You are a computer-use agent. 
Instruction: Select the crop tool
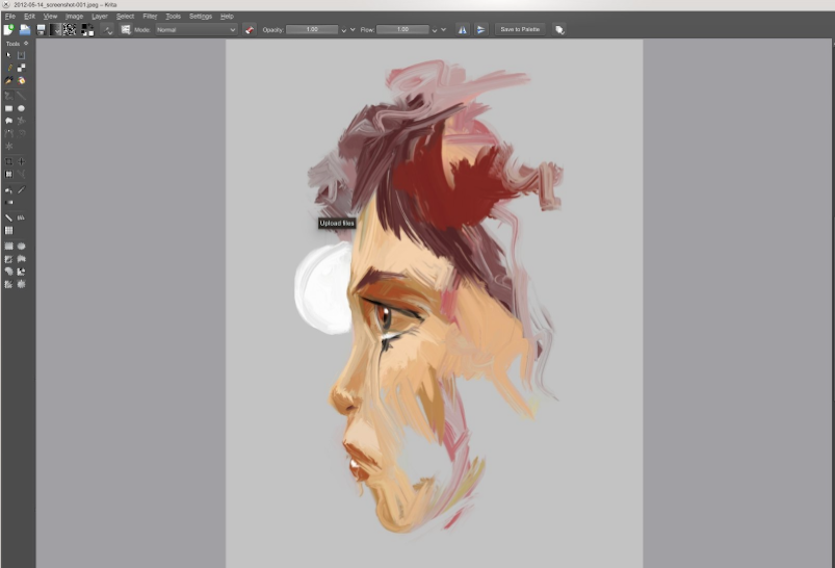[9, 161]
